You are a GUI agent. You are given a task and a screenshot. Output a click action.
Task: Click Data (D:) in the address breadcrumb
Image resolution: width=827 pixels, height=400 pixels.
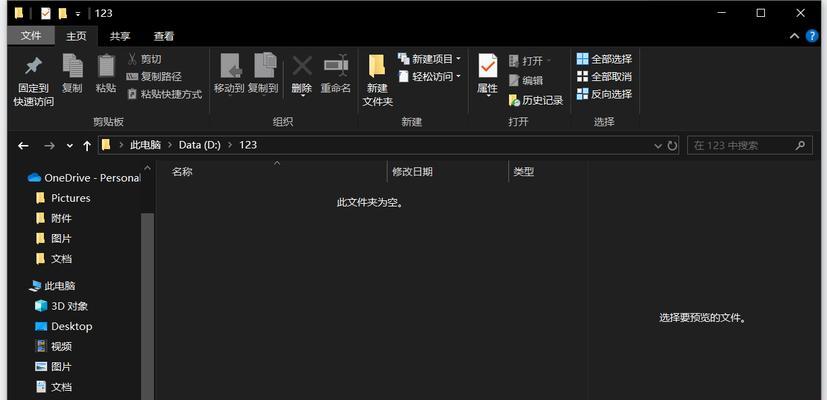[x=200, y=145]
